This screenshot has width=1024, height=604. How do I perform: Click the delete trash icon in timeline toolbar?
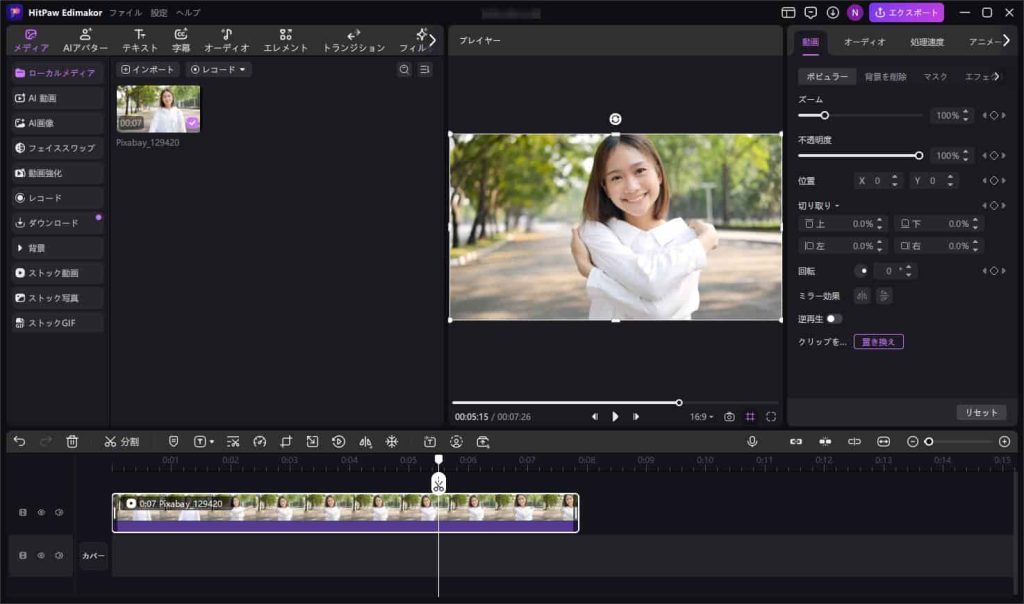coord(72,441)
